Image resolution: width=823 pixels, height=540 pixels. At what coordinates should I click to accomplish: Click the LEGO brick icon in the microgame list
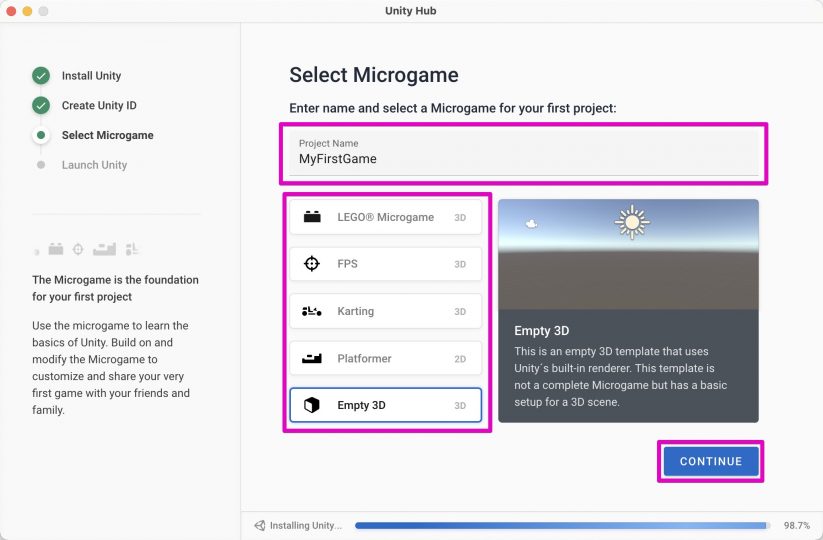312,216
